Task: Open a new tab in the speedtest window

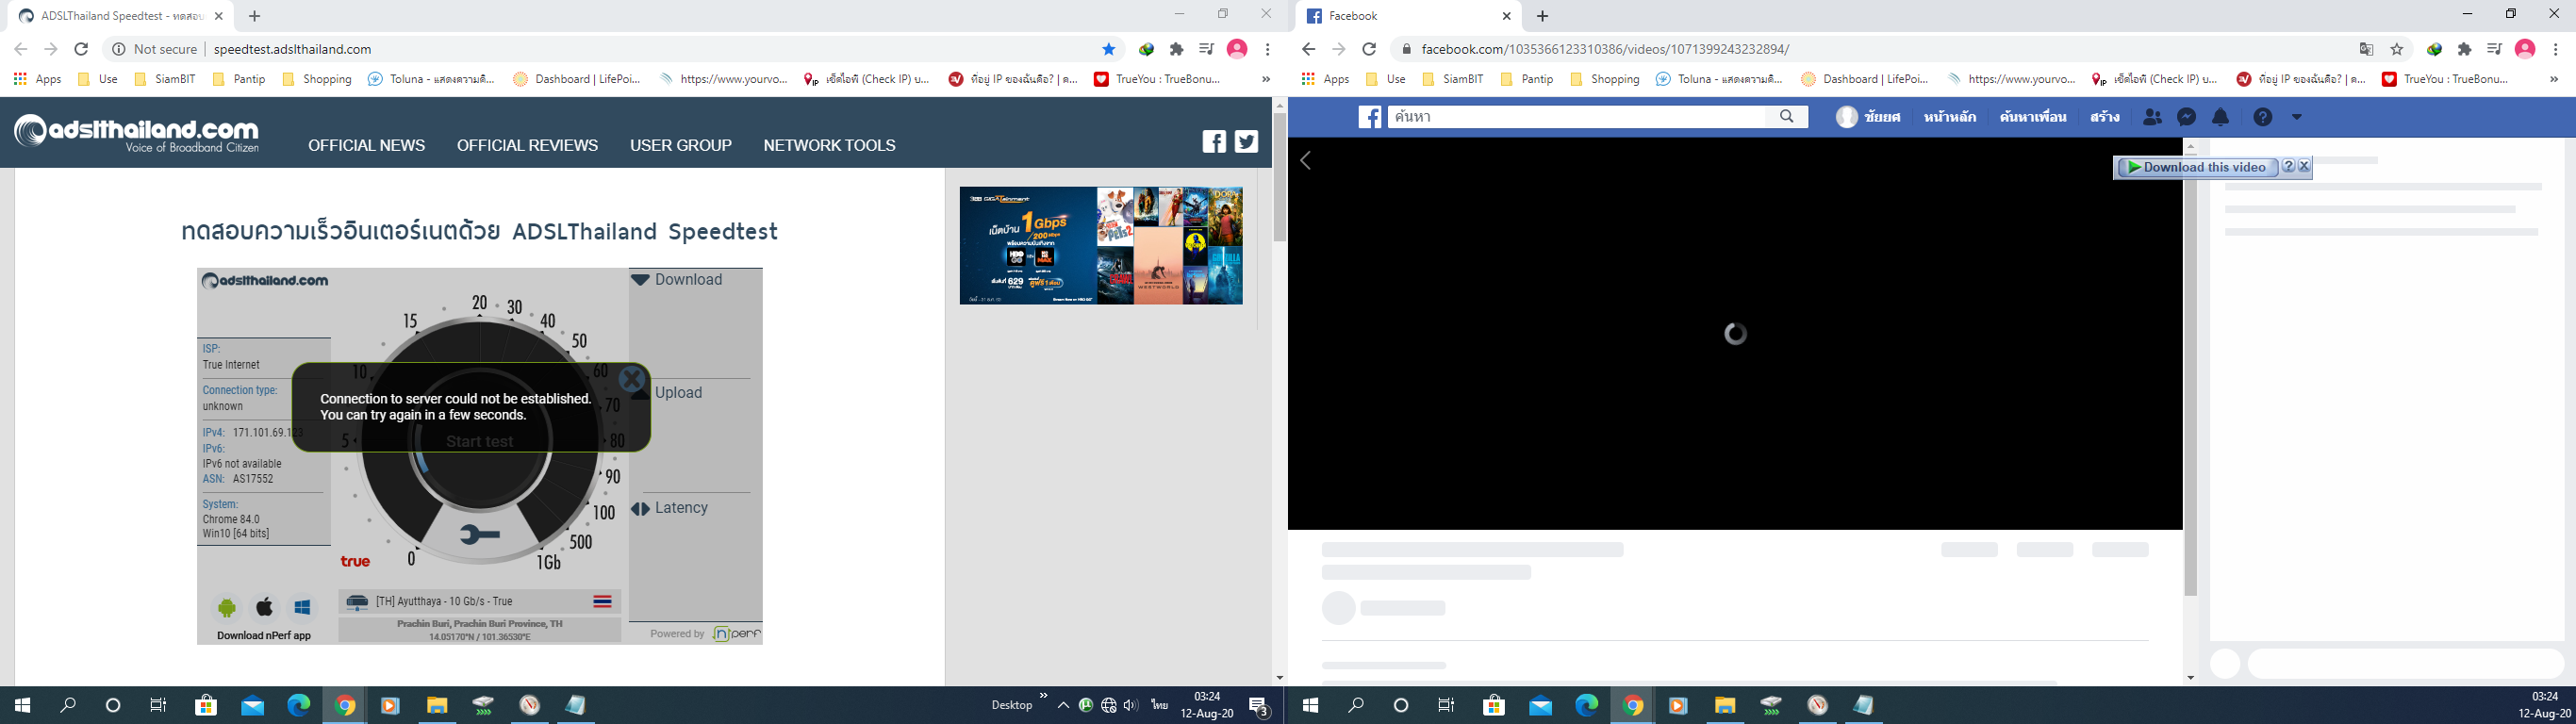Action: coord(255,16)
